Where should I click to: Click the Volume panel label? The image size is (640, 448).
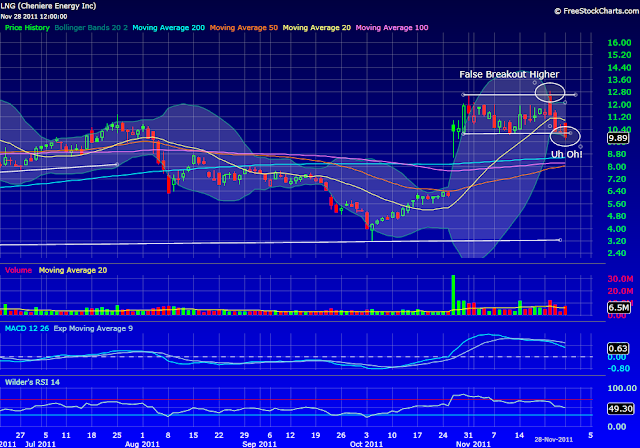[18, 270]
